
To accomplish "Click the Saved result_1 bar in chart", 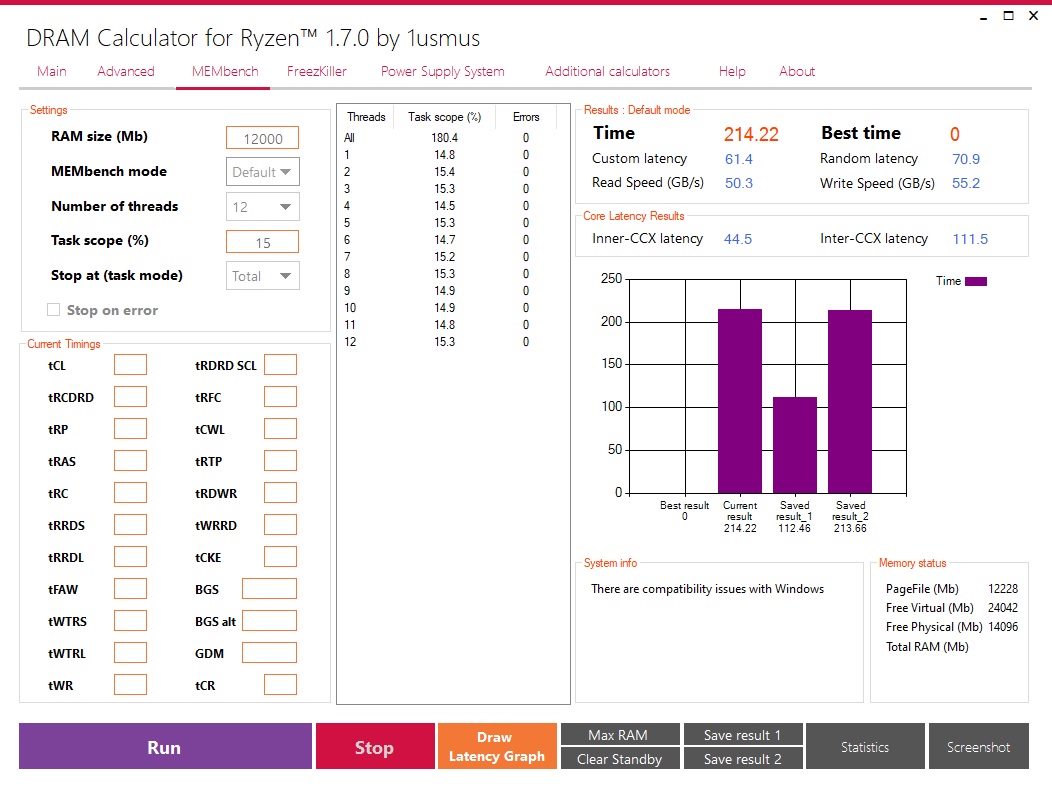I will coord(795,445).
